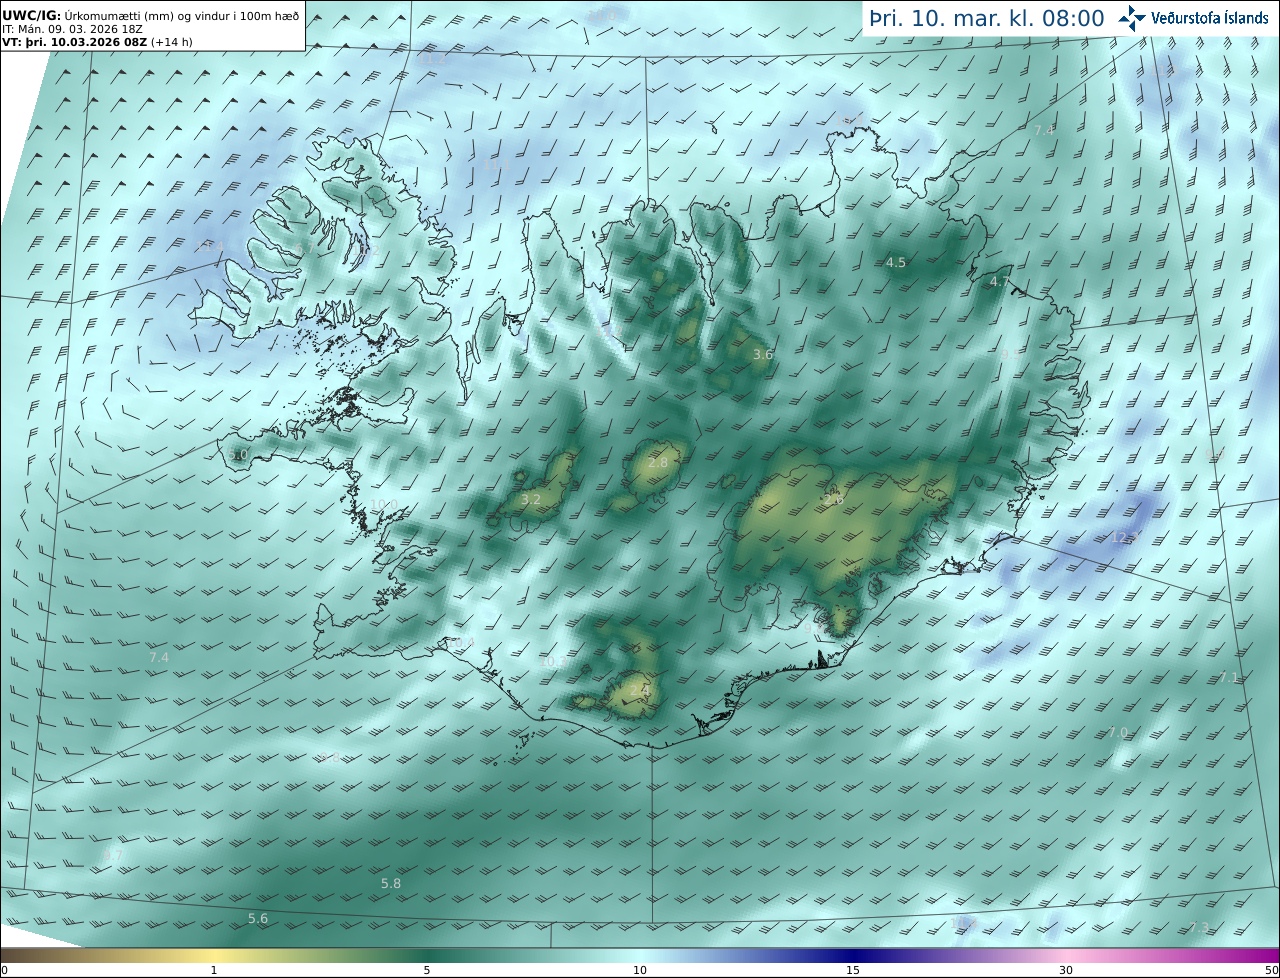Select the 'UWC/IG: Úrkomumætti (mm)' map title
This screenshot has height=978, width=1280.
pyautogui.click(x=152, y=14)
